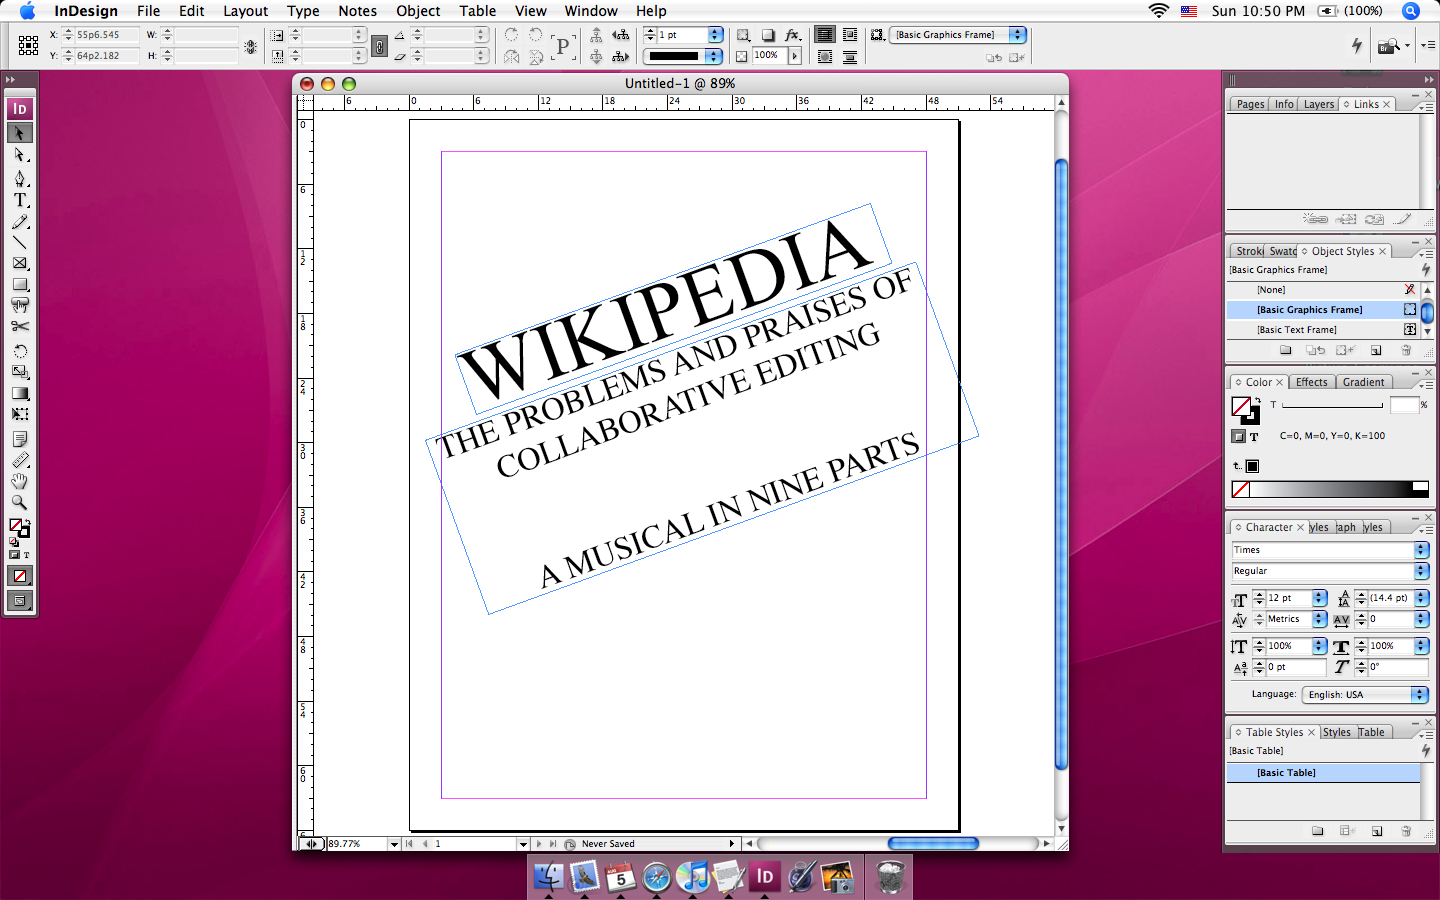The width and height of the screenshot is (1440, 900).
Task: Delete selected style in Table Styles panel
Action: tap(1406, 831)
